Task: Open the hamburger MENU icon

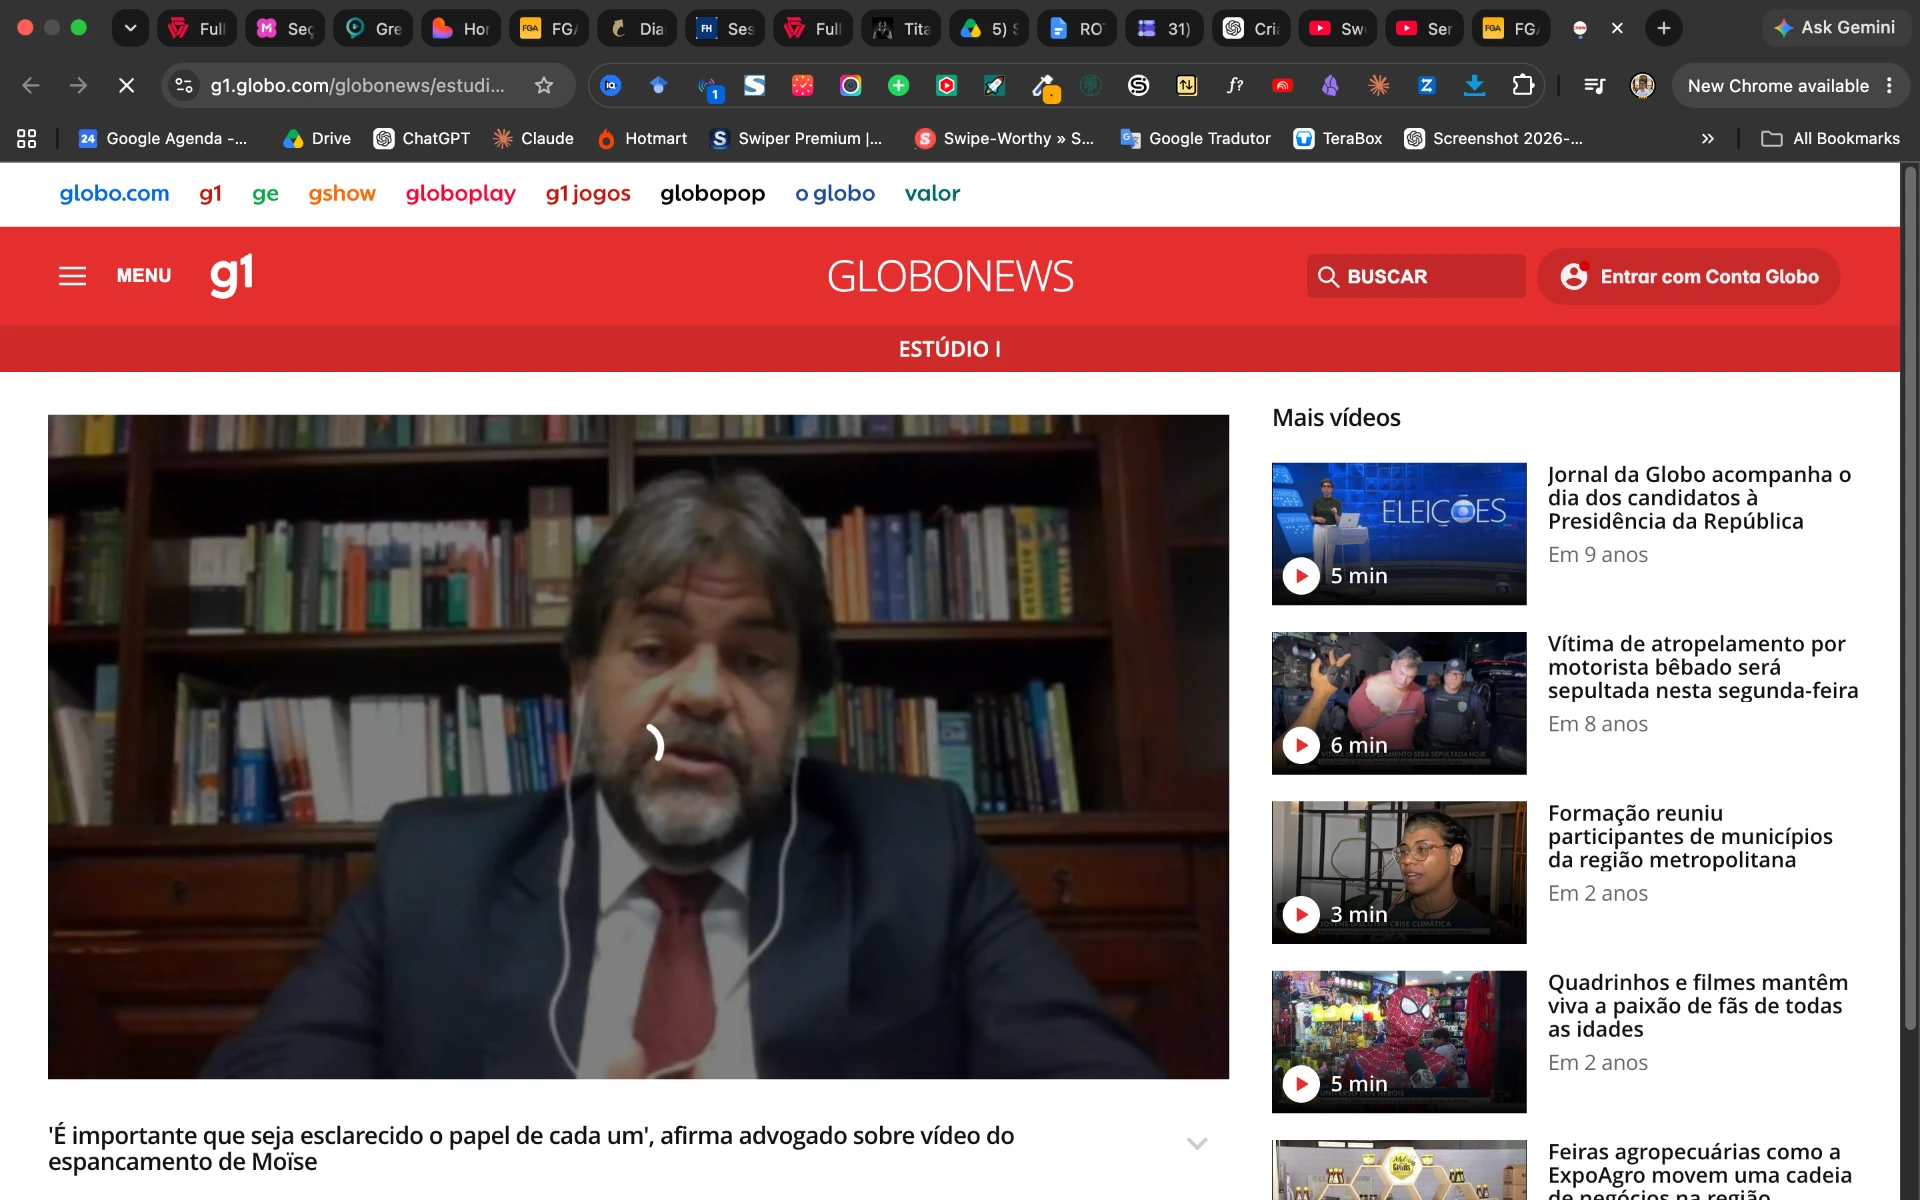Action: 72,276
